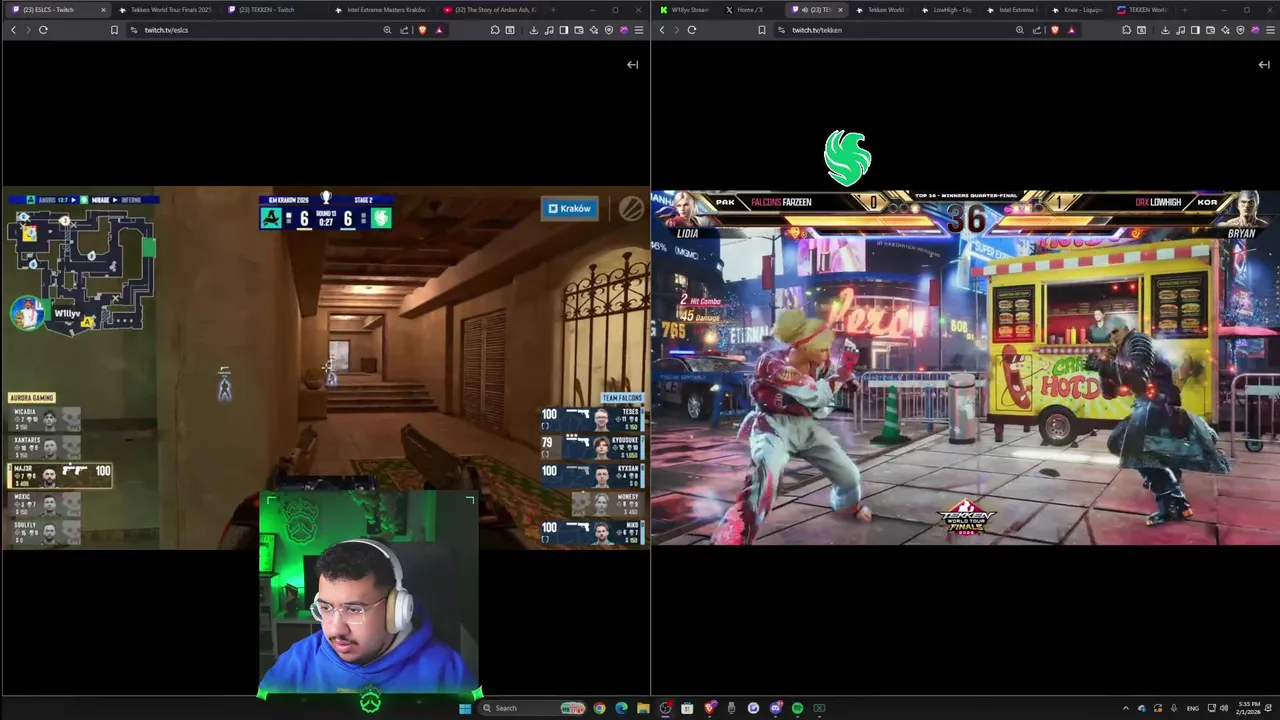The height and width of the screenshot is (720, 1280).
Task: Switch the ENG input language indicator
Action: (x=1192, y=708)
